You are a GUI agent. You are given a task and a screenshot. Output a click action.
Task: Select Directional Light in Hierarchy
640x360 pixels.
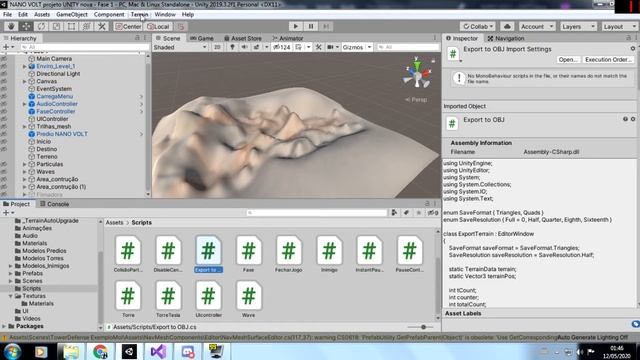tap(58, 74)
